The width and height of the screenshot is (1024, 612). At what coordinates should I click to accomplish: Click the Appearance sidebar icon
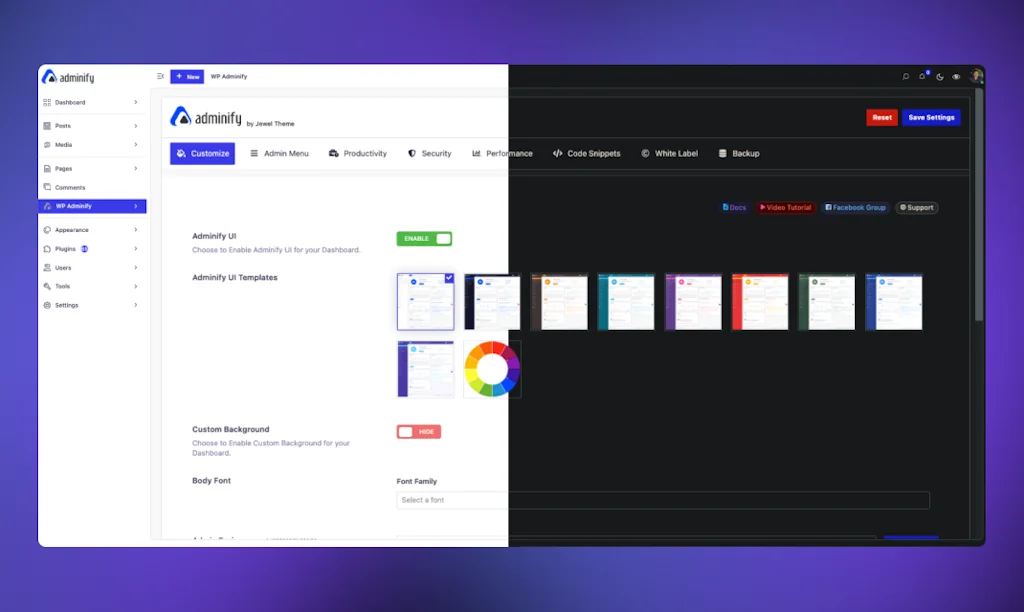47,230
